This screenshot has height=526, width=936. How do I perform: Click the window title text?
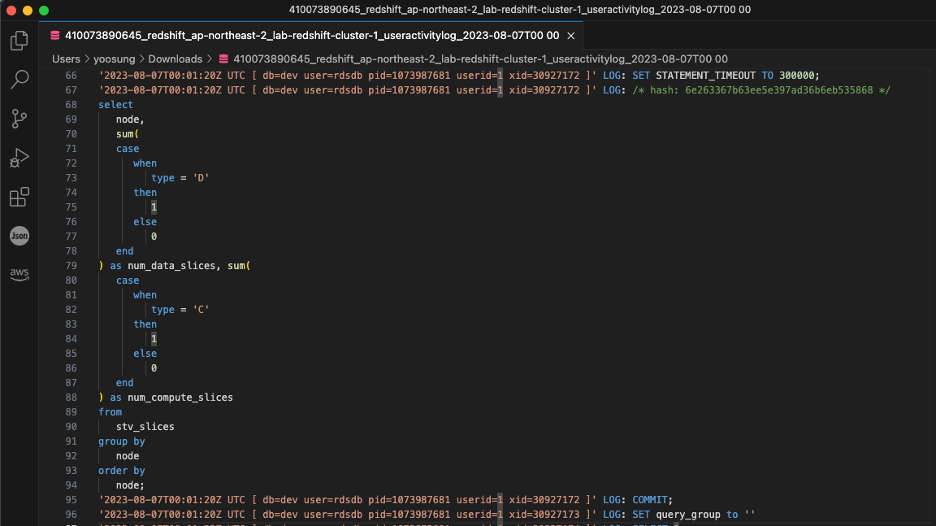[520, 10]
